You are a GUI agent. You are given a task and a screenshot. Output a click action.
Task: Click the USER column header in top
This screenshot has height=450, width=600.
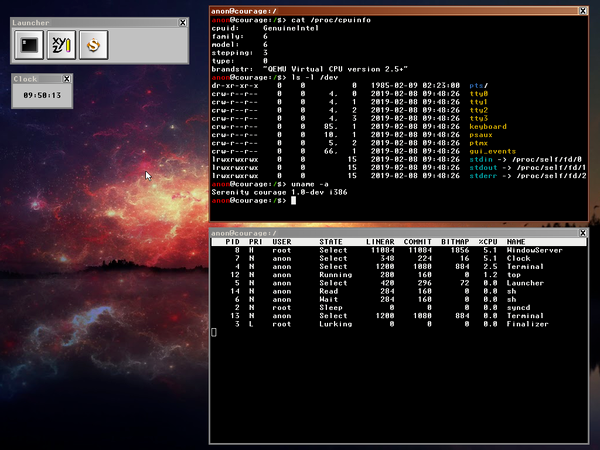point(282,242)
